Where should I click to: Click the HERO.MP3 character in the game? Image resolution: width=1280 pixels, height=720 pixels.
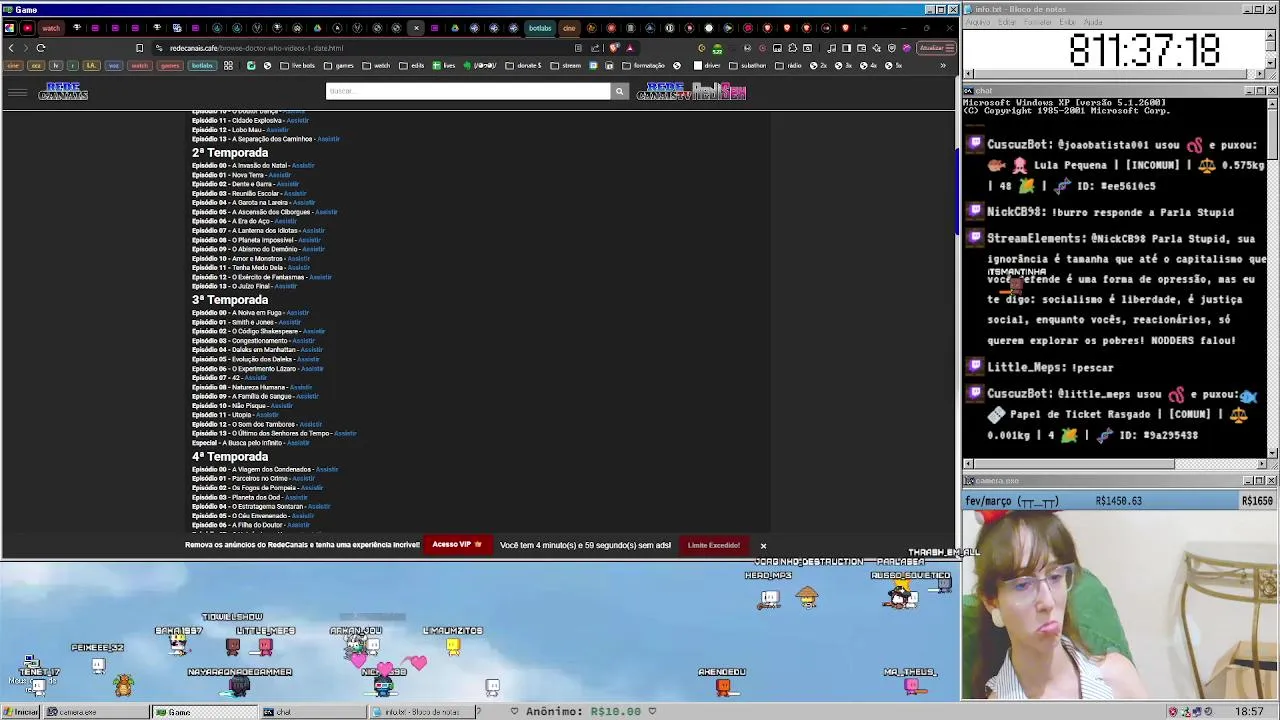tap(769, 599)
